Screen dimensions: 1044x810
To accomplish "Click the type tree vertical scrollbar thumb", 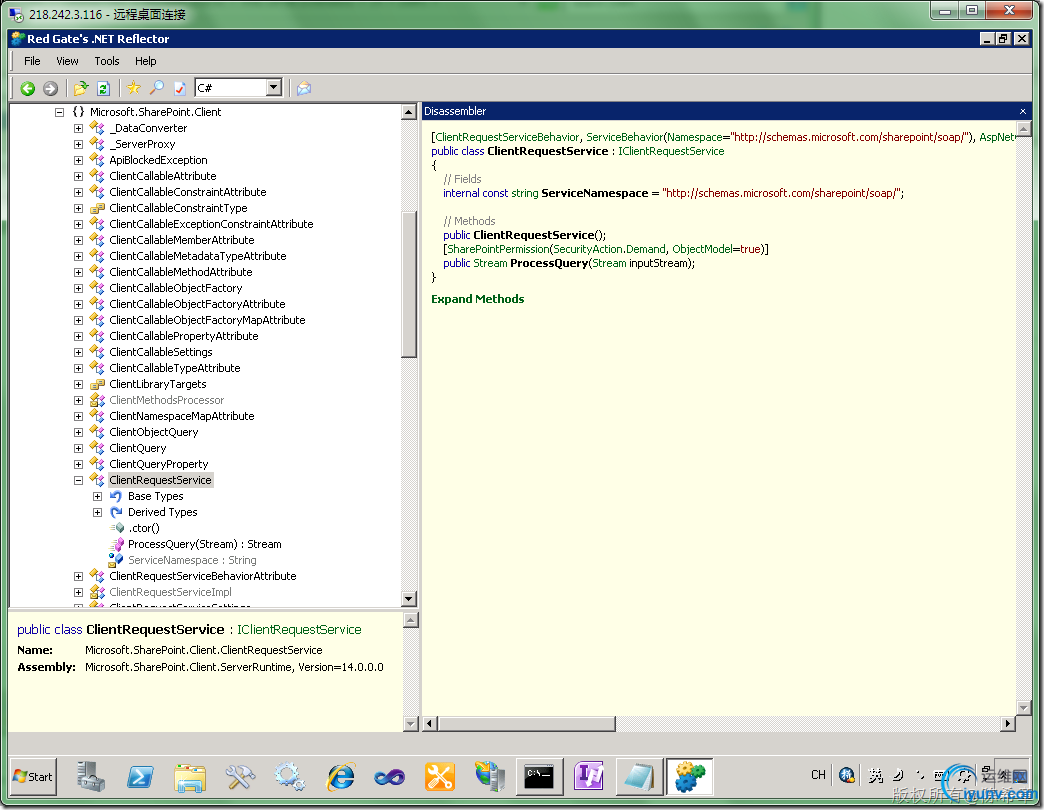I will [409, 284].
